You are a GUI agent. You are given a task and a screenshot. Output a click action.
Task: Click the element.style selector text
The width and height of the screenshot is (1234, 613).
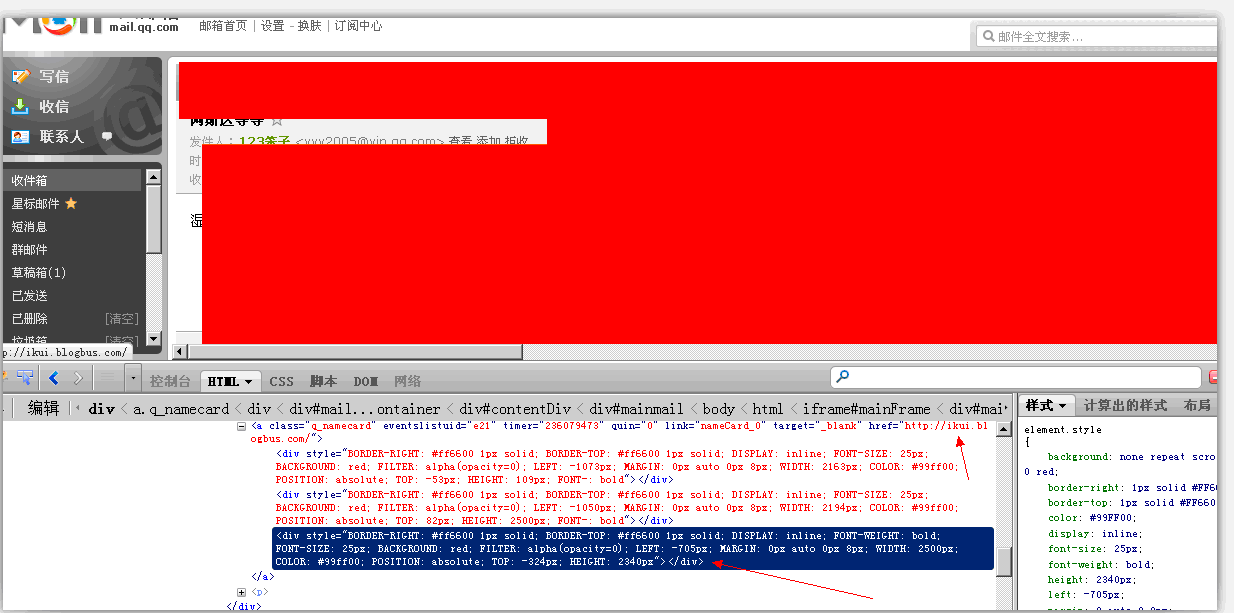click(1062, 430)
